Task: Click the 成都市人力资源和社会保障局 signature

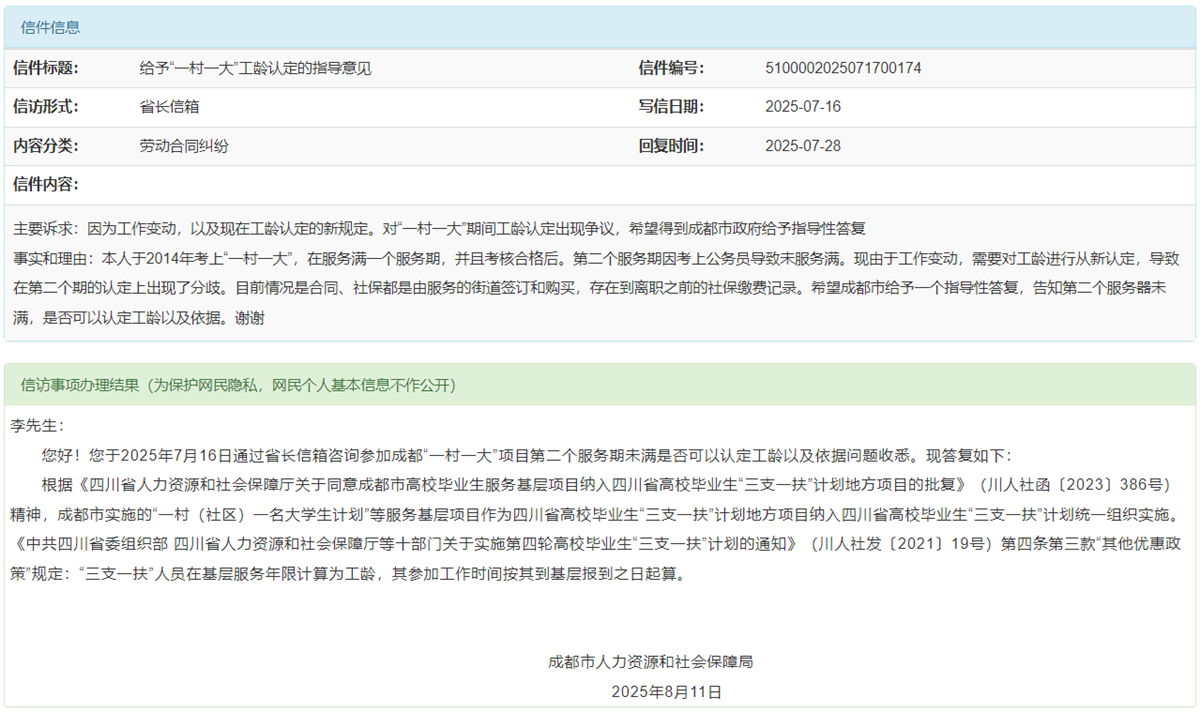Action: [666, 661]
